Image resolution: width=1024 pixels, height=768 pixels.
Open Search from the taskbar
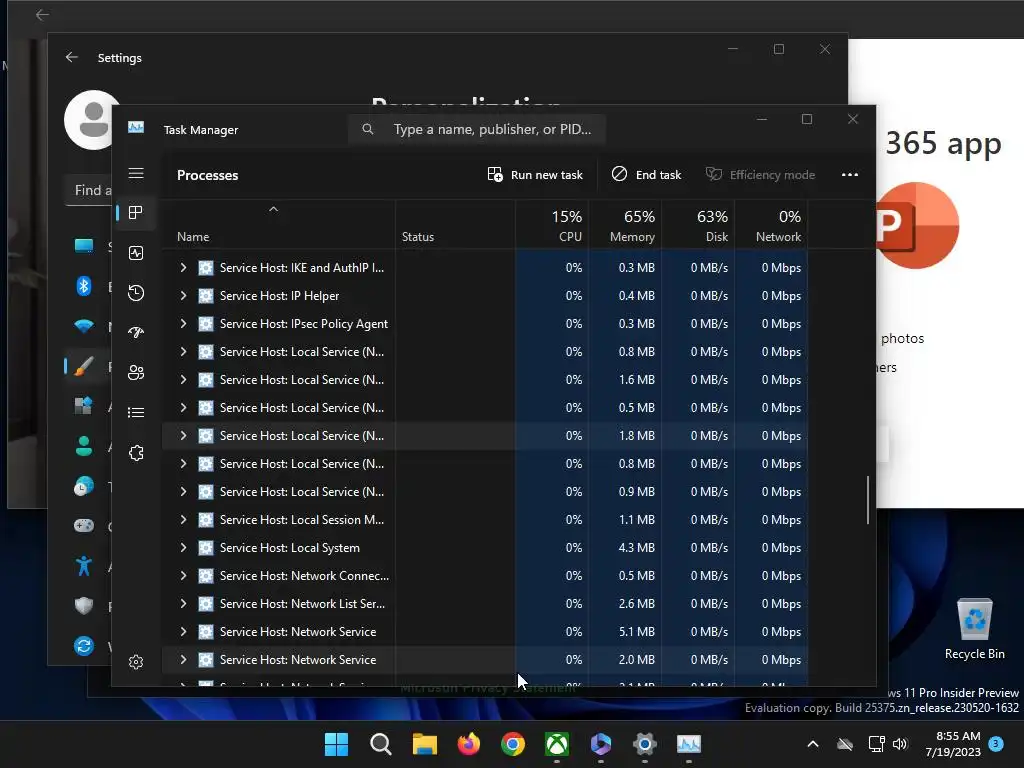click(x=381, y=744)
